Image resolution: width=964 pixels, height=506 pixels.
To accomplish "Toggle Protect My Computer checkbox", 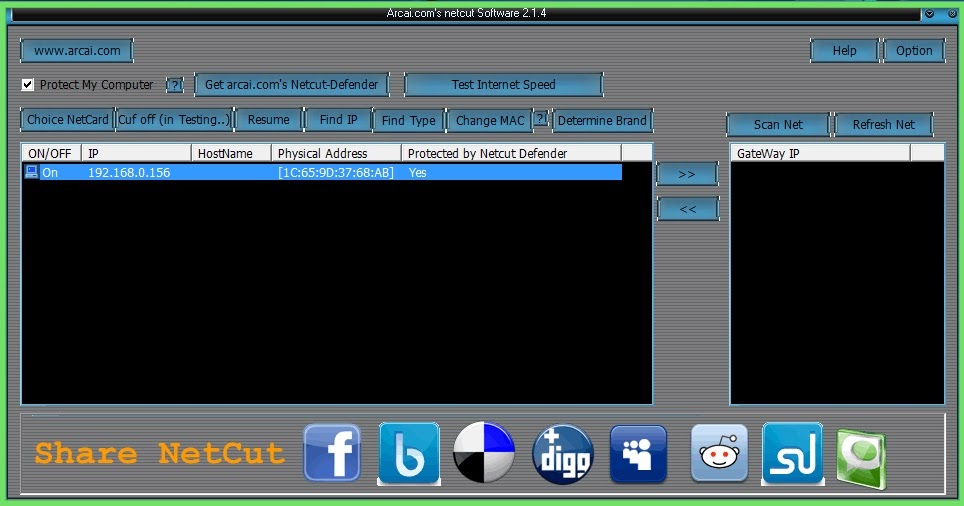I will (x=28, y=84).
